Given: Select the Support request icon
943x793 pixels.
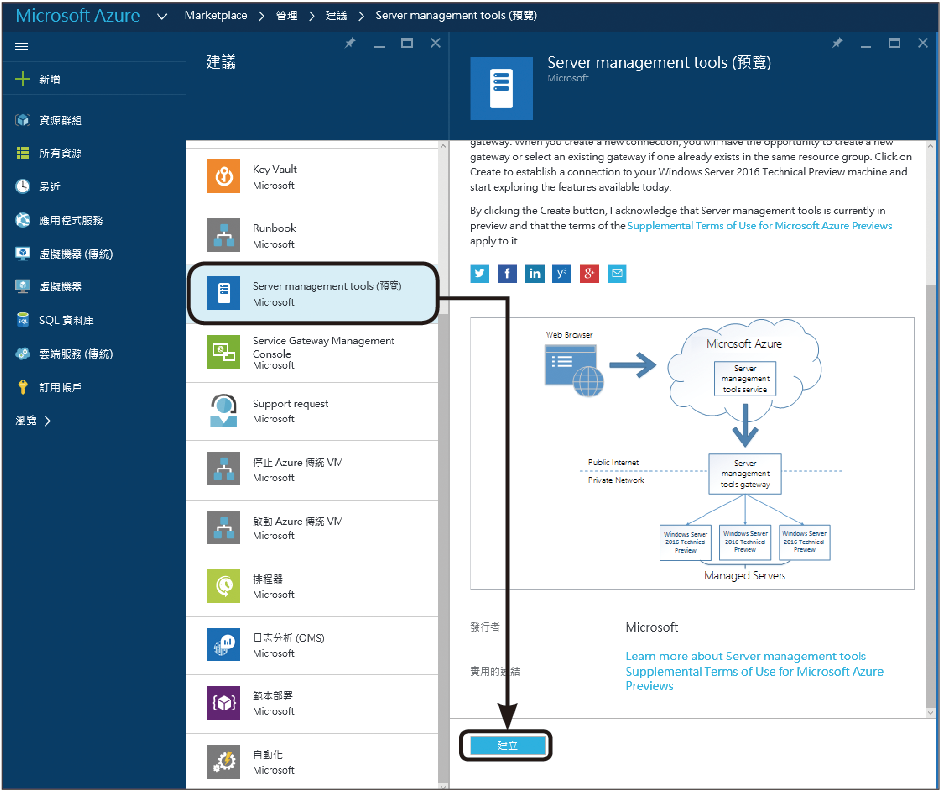Looking at the screenshot, I should [x=224, y=411].
